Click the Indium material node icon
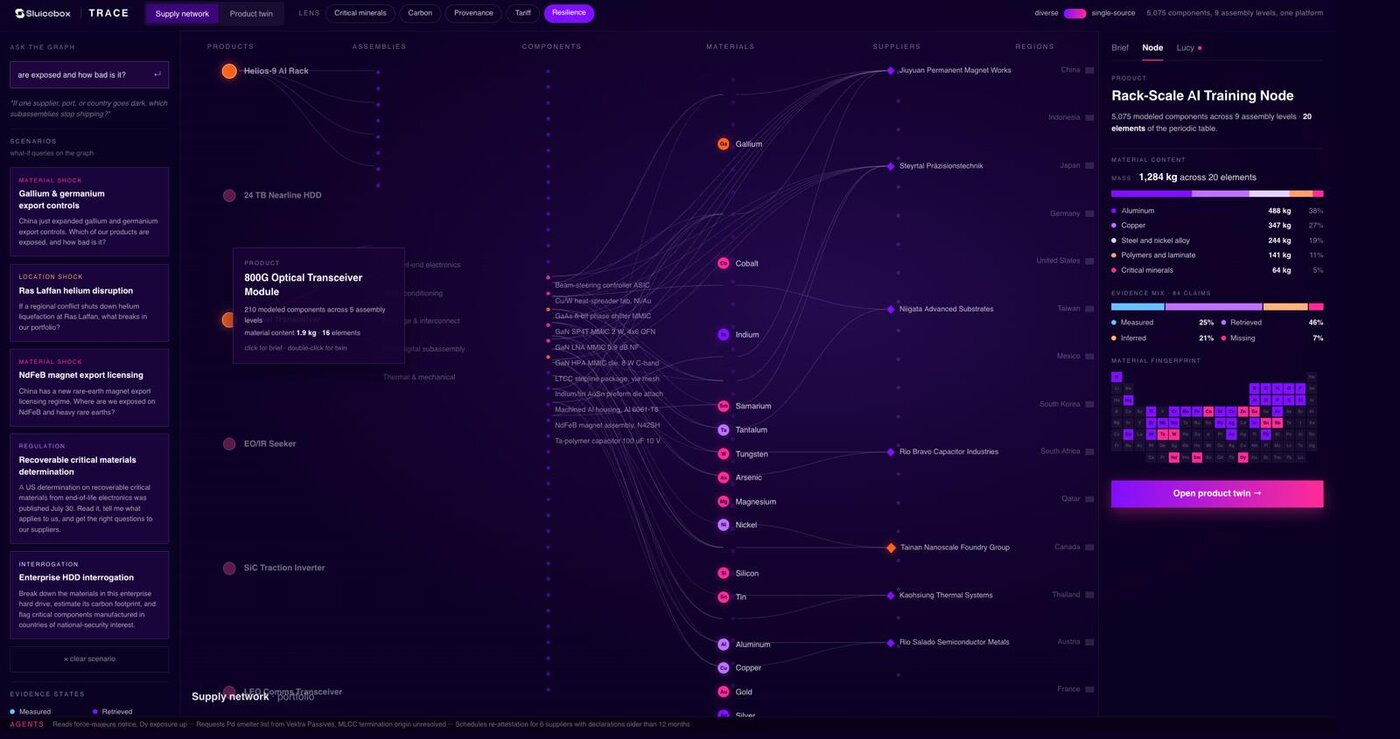Screen dimensions: 1400x739 coord(723,335)
